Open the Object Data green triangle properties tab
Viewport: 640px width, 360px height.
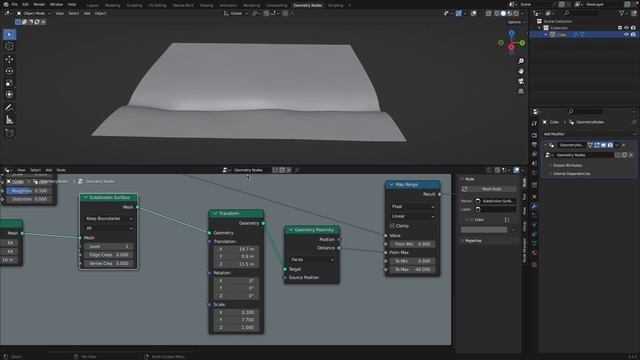pos(534,243)
